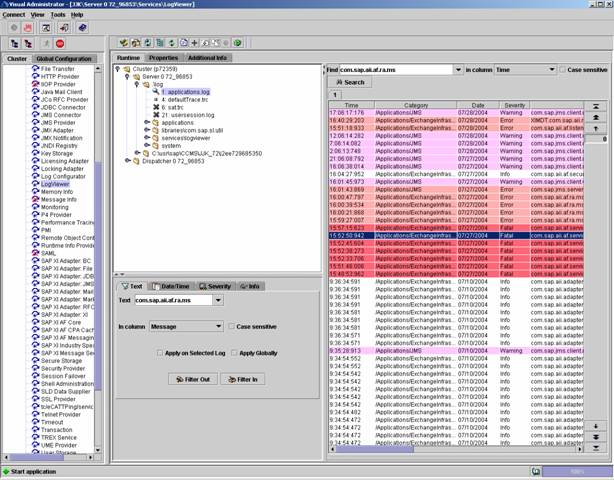Screen dimensions: 614x480
Task: Click the single up arrow record button
Action: click(x=595, y=128)
